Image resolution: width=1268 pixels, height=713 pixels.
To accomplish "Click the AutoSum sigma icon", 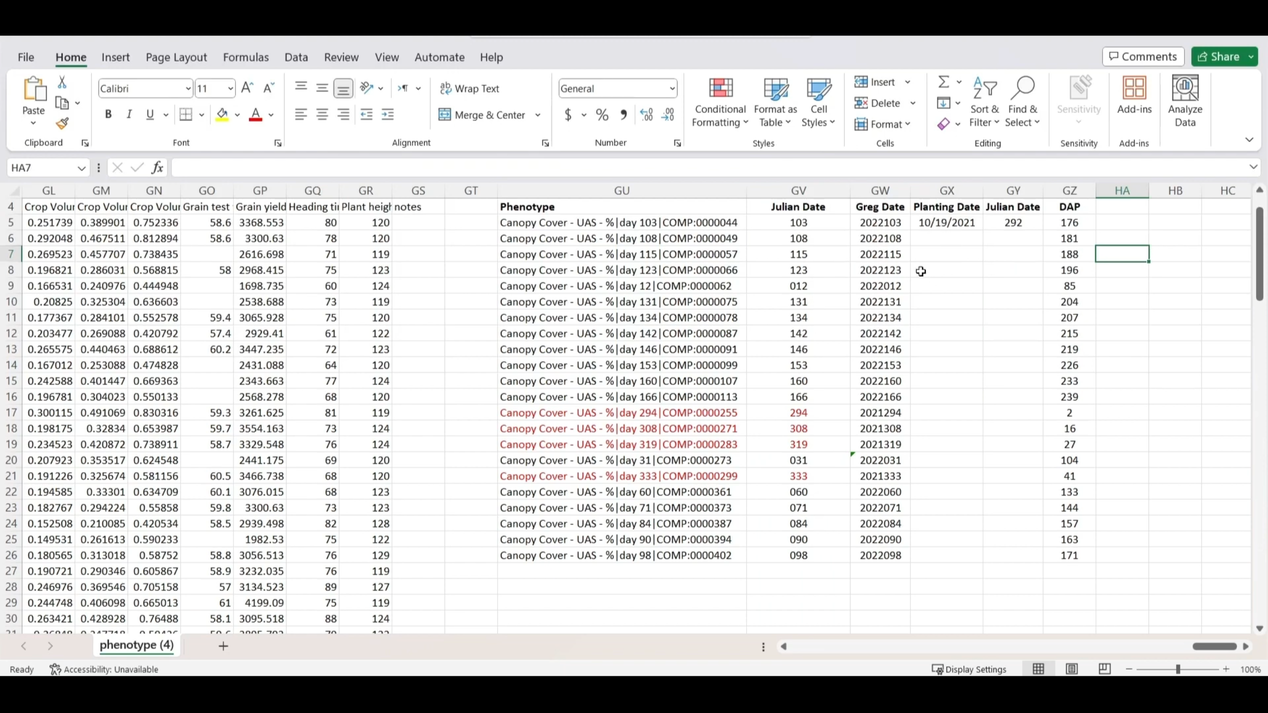I will [x=943, y=82].
